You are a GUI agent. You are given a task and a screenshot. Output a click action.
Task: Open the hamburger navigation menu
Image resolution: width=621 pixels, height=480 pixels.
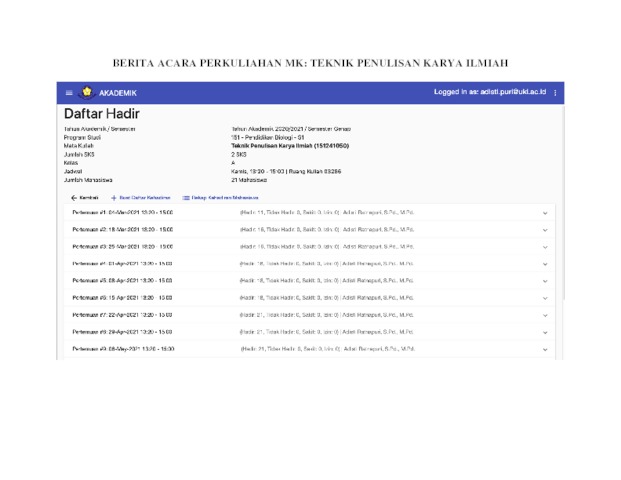tap(69, 93)
